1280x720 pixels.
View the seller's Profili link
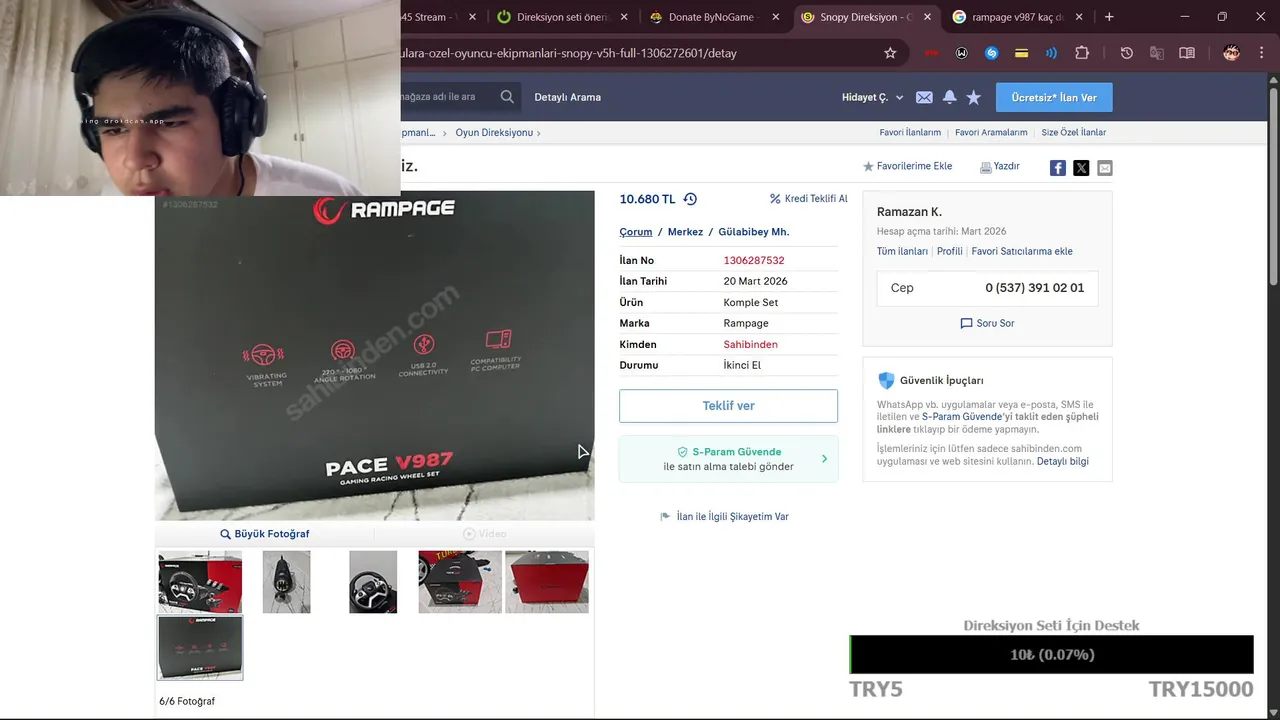[x=950, y=251]
